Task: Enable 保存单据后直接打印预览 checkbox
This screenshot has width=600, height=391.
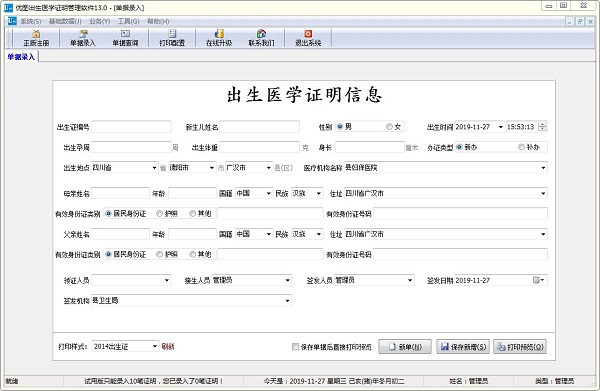Action: click(x=295, y=347)
